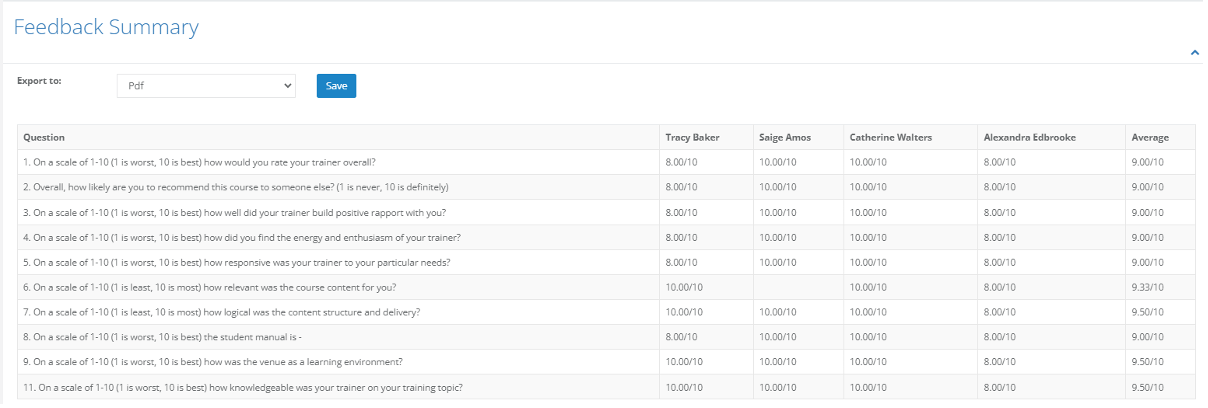Click the Export to label
This screenshot has height=408, width=1208.
click(x=39, y=80)
